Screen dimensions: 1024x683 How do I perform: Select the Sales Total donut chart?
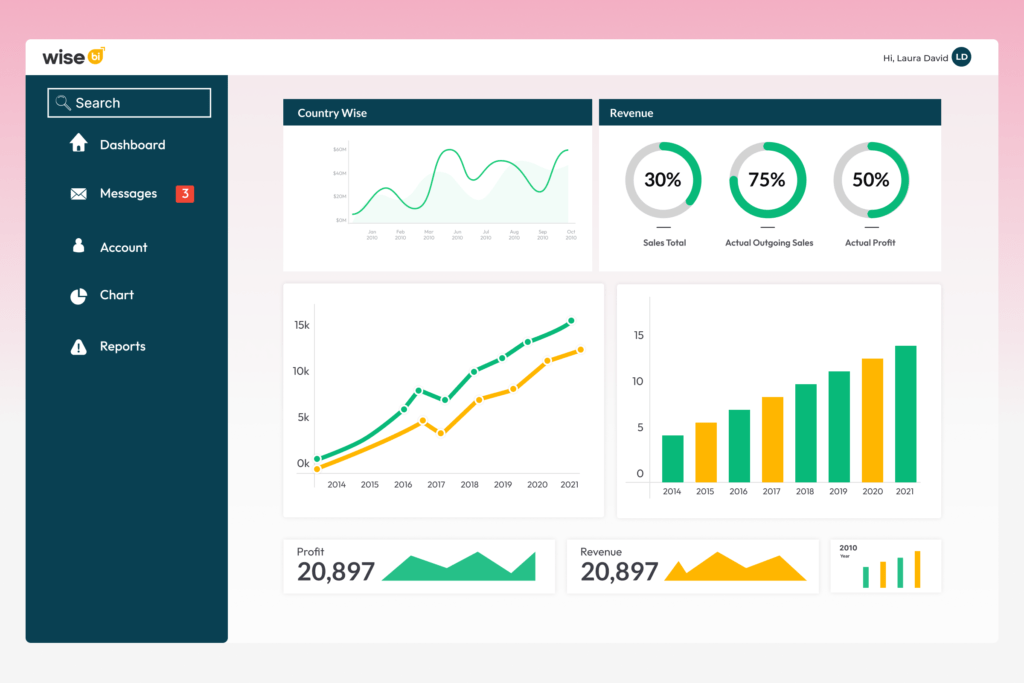pos(664,180)
